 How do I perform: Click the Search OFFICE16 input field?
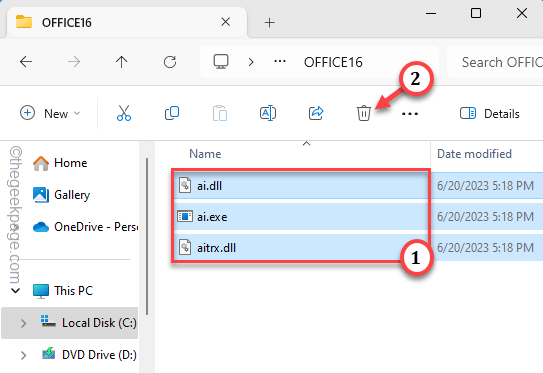pos(495,62)
